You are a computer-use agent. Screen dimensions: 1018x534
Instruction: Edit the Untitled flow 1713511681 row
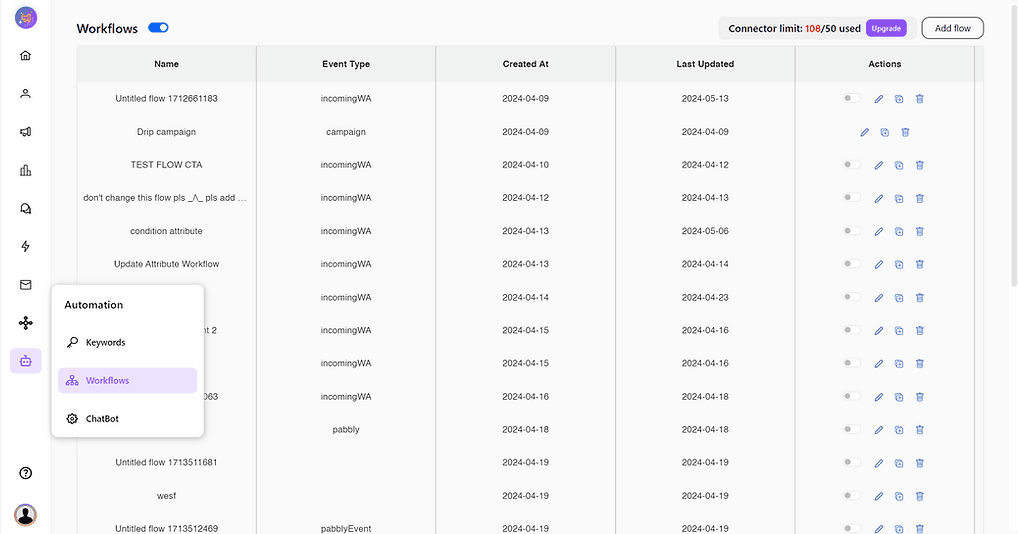click(878, 463)
